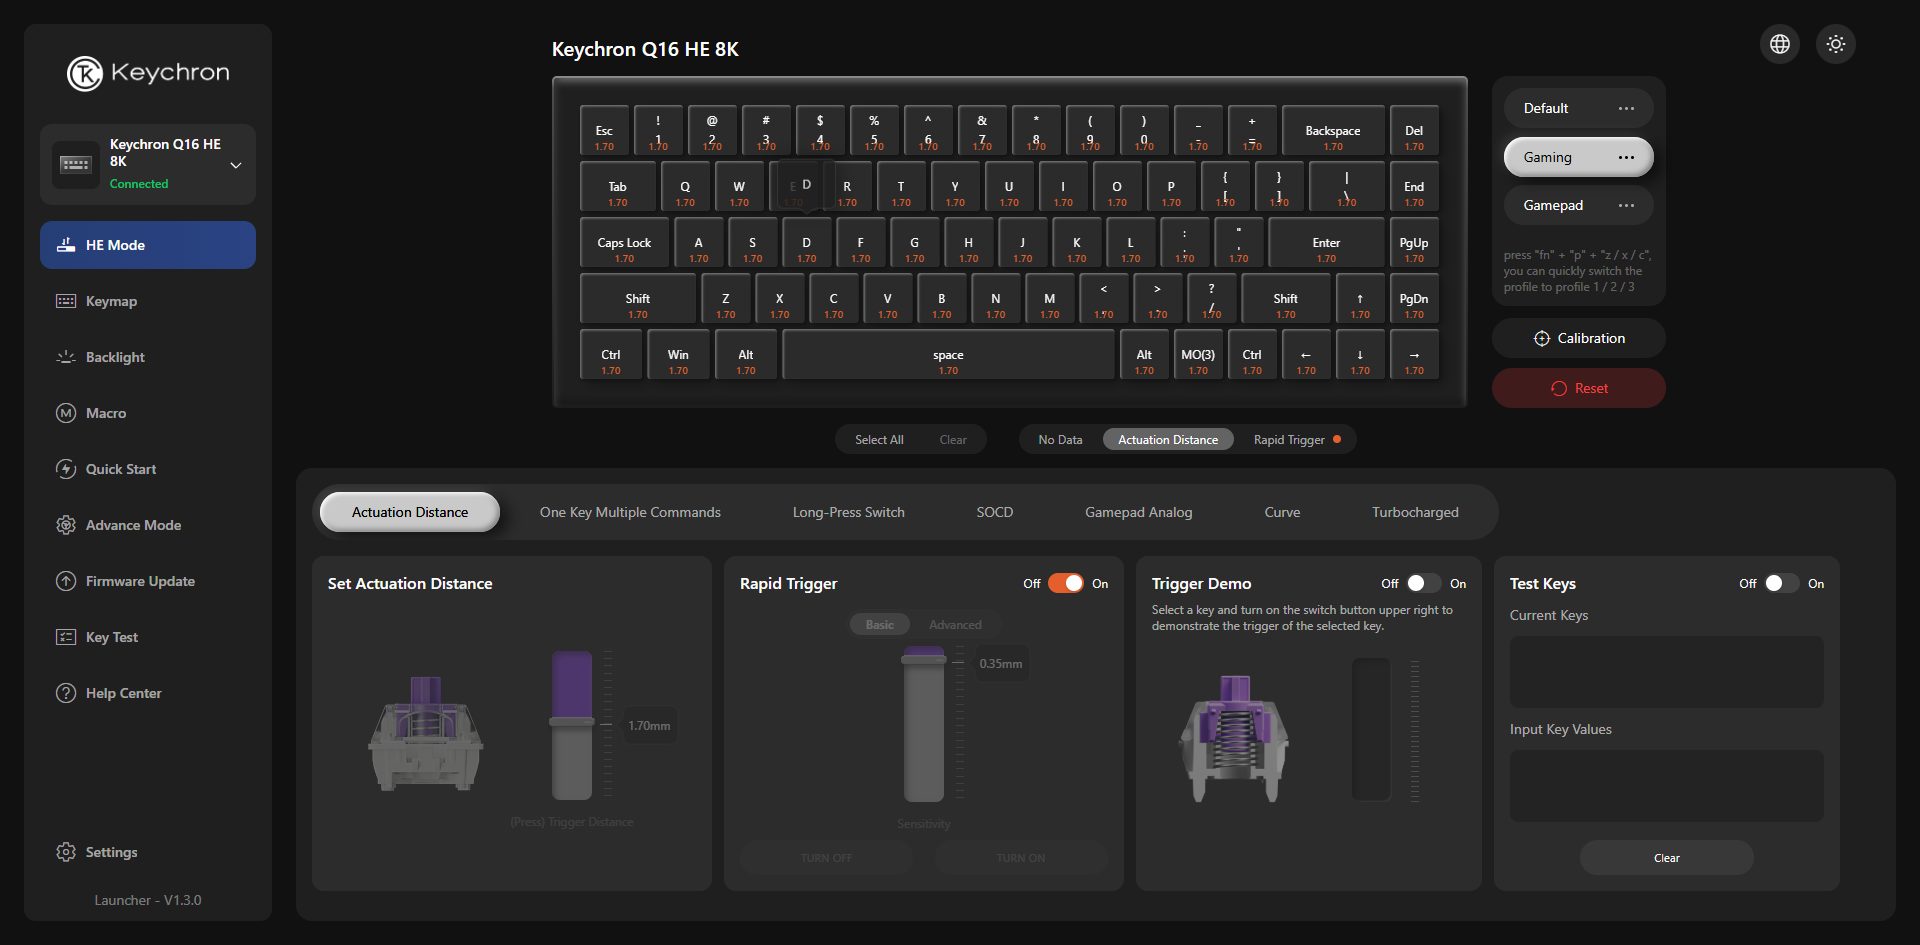Image resolution: width=1920 pixels, height=945 pixels.
Task: Open the Macro page icon
Action: pos(66,413)
